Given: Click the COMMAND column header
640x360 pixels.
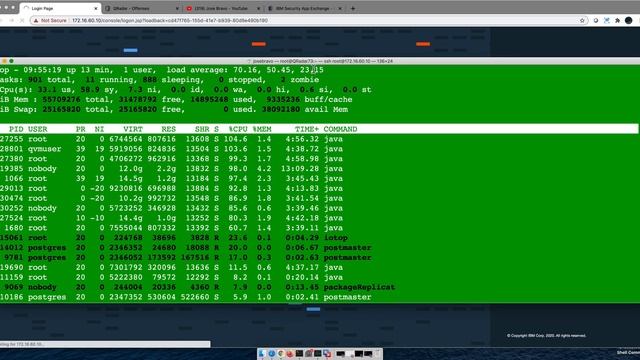Looking at the screenshot, I should (340, 129).
